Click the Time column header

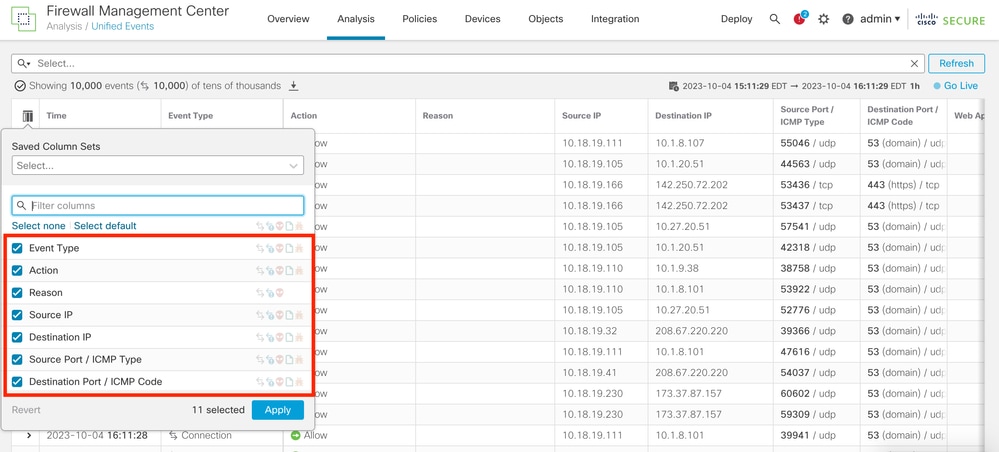56,116
